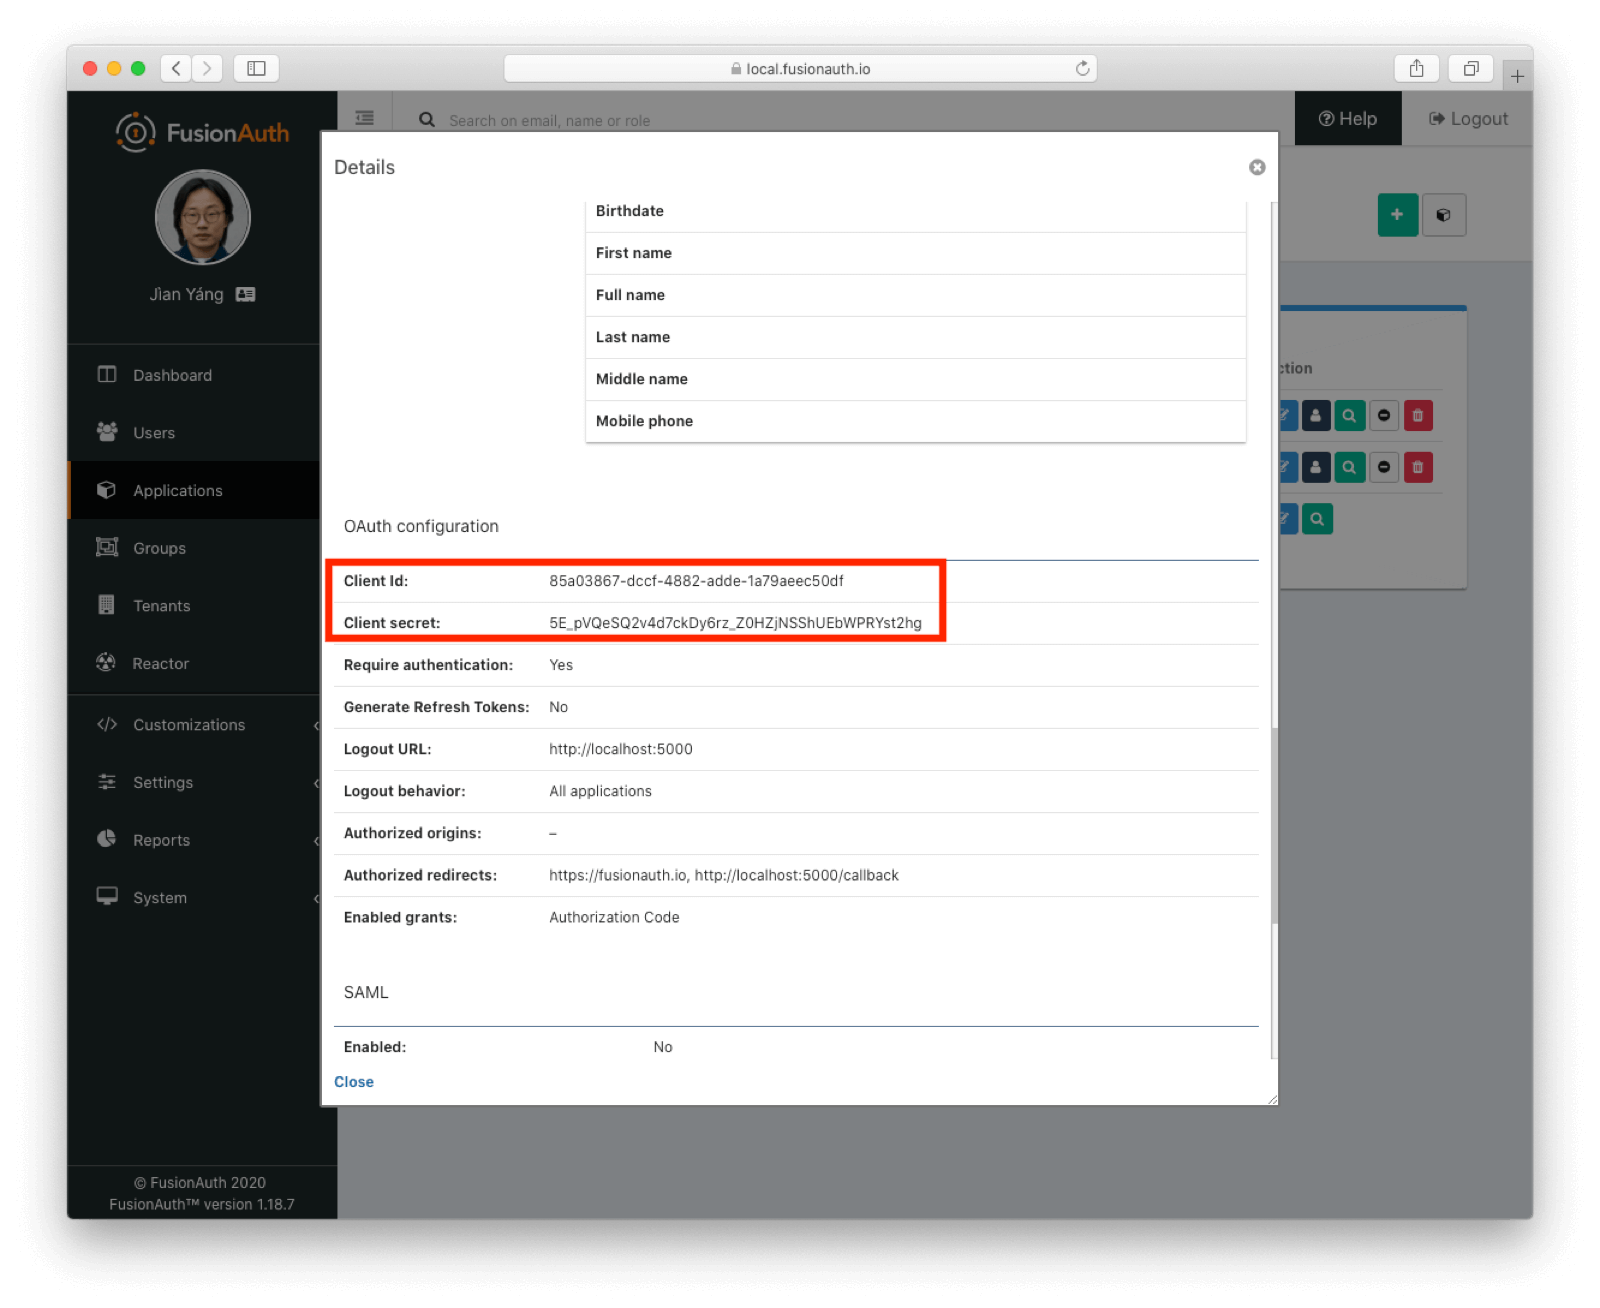Click the second row's deactivate icon
1600x1308 pixels.
tap(1384, 467)
